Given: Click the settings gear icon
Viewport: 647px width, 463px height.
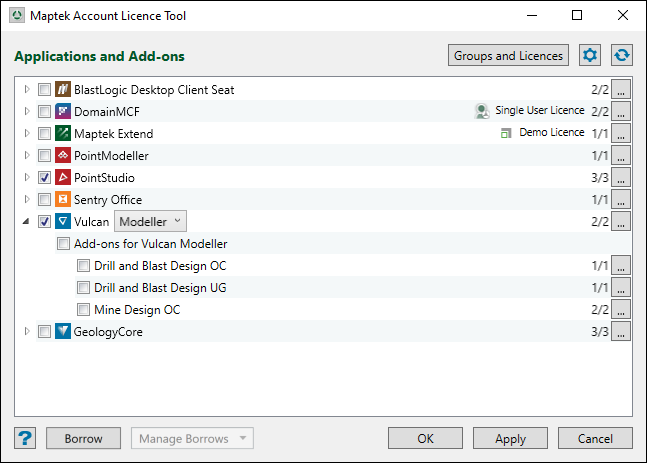Looking at the screenshot, I should tap(590, 56).
